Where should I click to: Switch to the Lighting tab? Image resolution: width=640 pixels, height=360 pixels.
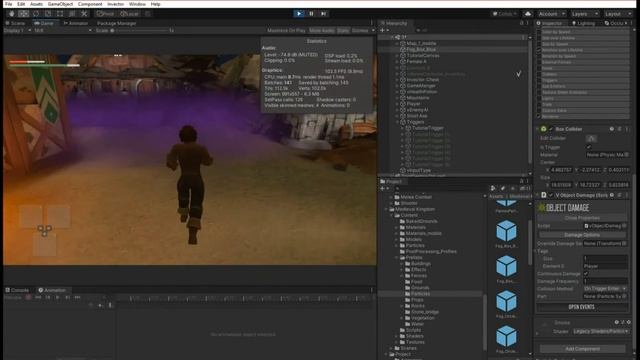pyautogui.click(x=584, y=23)
